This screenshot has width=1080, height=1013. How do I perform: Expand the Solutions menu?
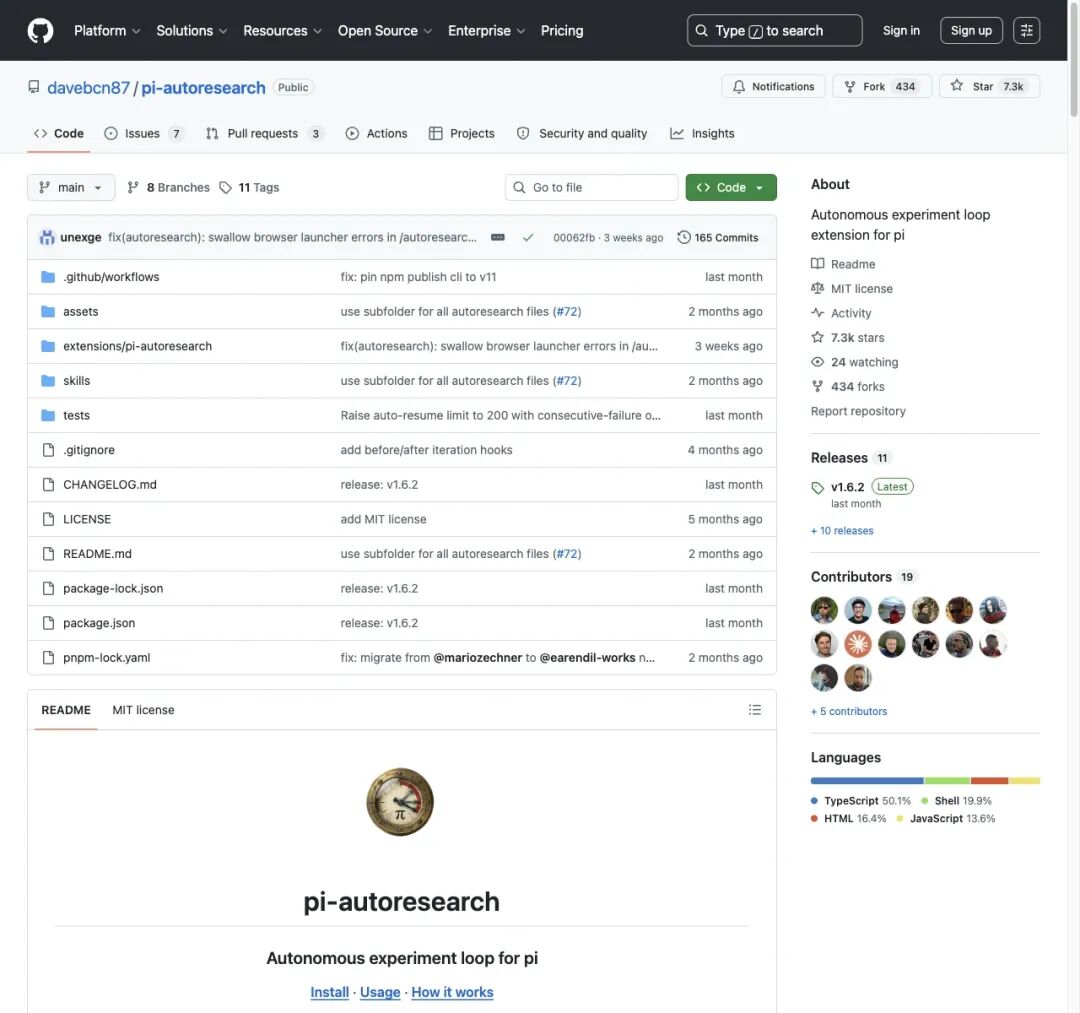(191, 31)
